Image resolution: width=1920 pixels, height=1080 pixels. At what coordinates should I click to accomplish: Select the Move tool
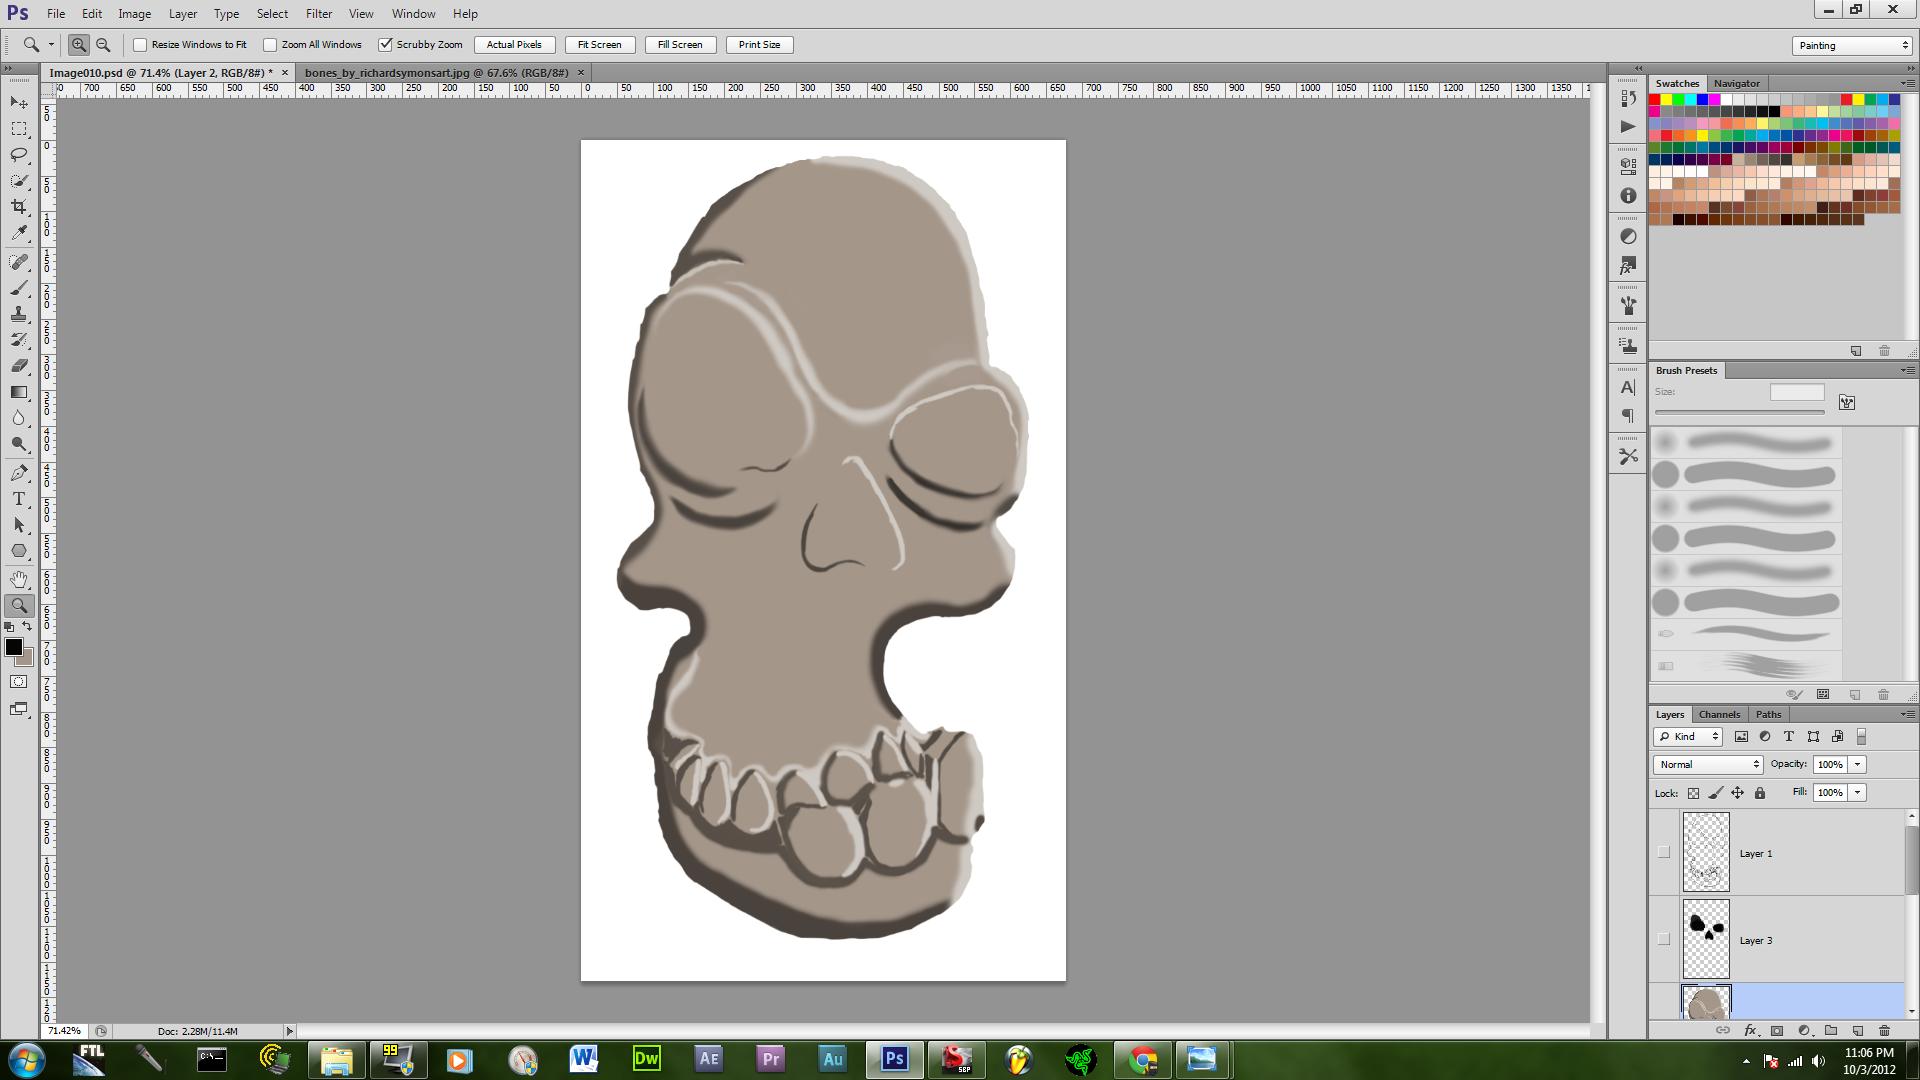19,103
